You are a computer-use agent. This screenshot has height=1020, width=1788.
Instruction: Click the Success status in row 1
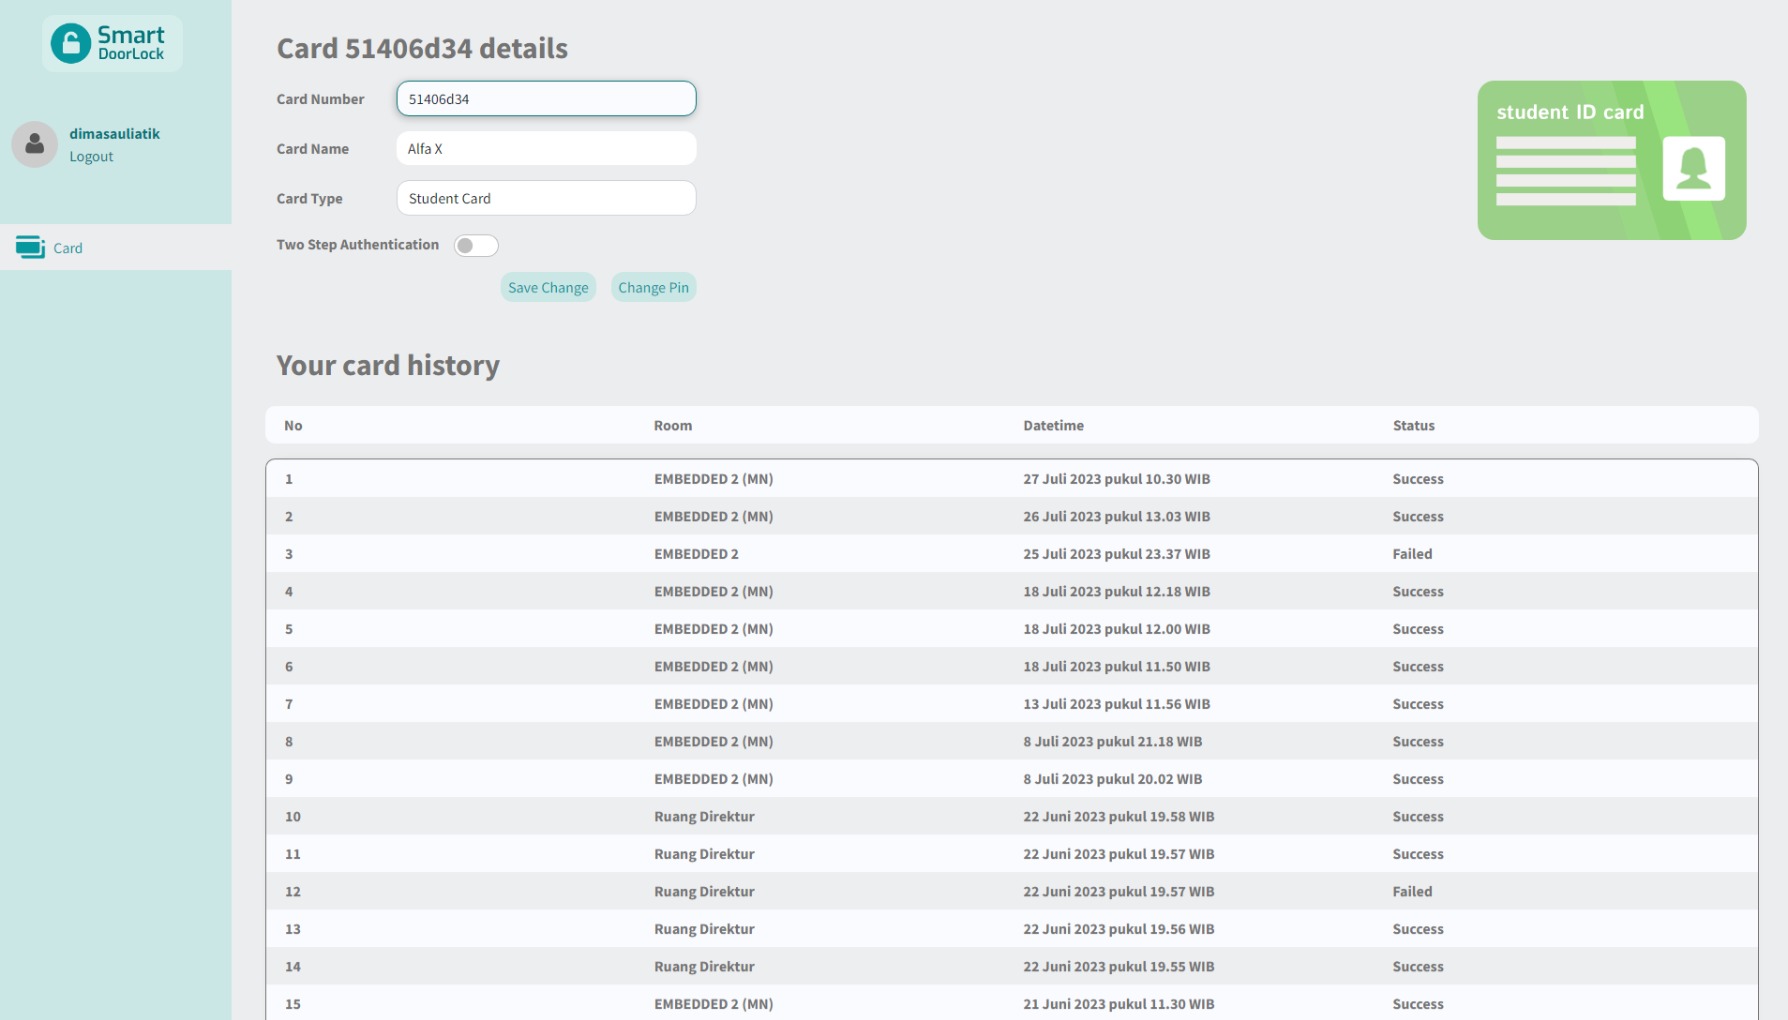(x=1418, y=479)
